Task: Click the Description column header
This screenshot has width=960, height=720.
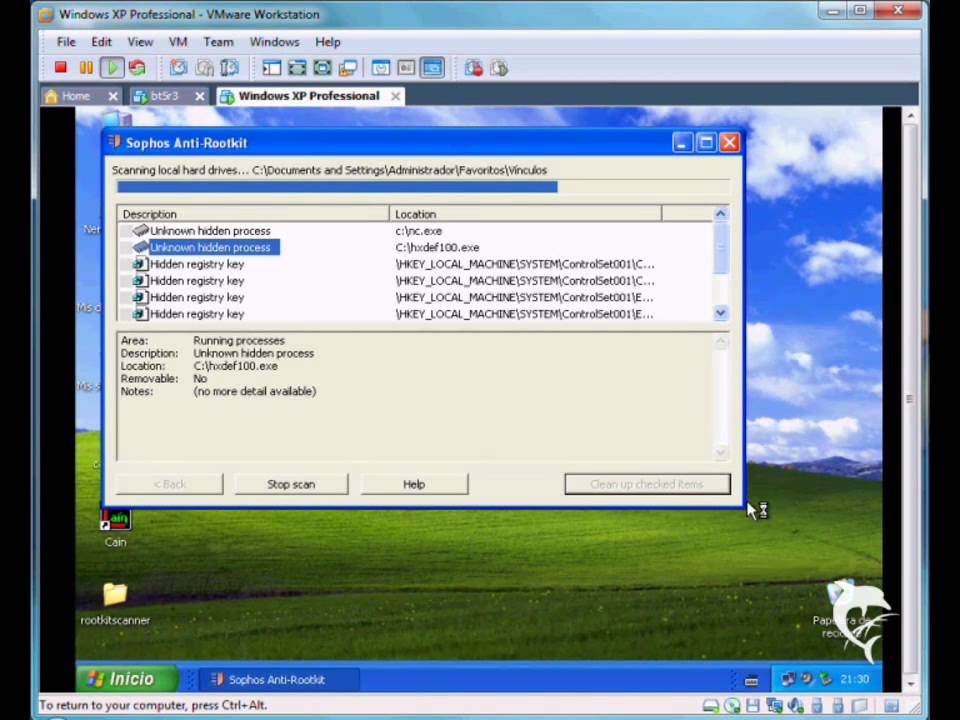Action: click(253, 214)
